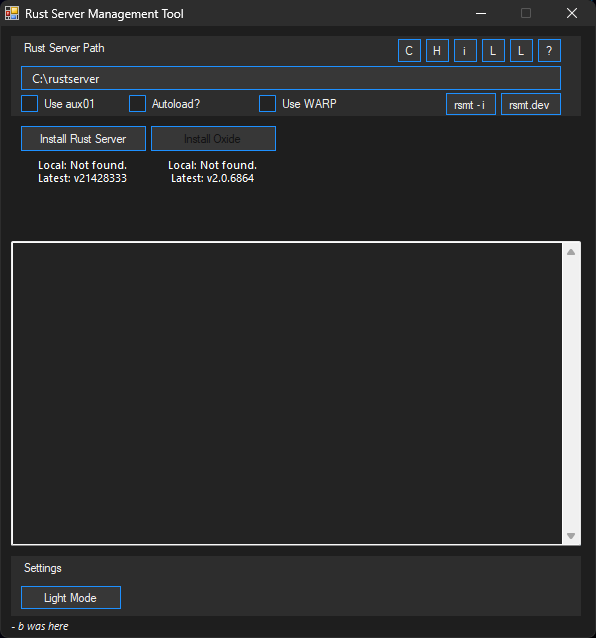Toggle the Autoload? checkbox
The width and height of the screenshot is (596, 638).
(x=138, y=104)
